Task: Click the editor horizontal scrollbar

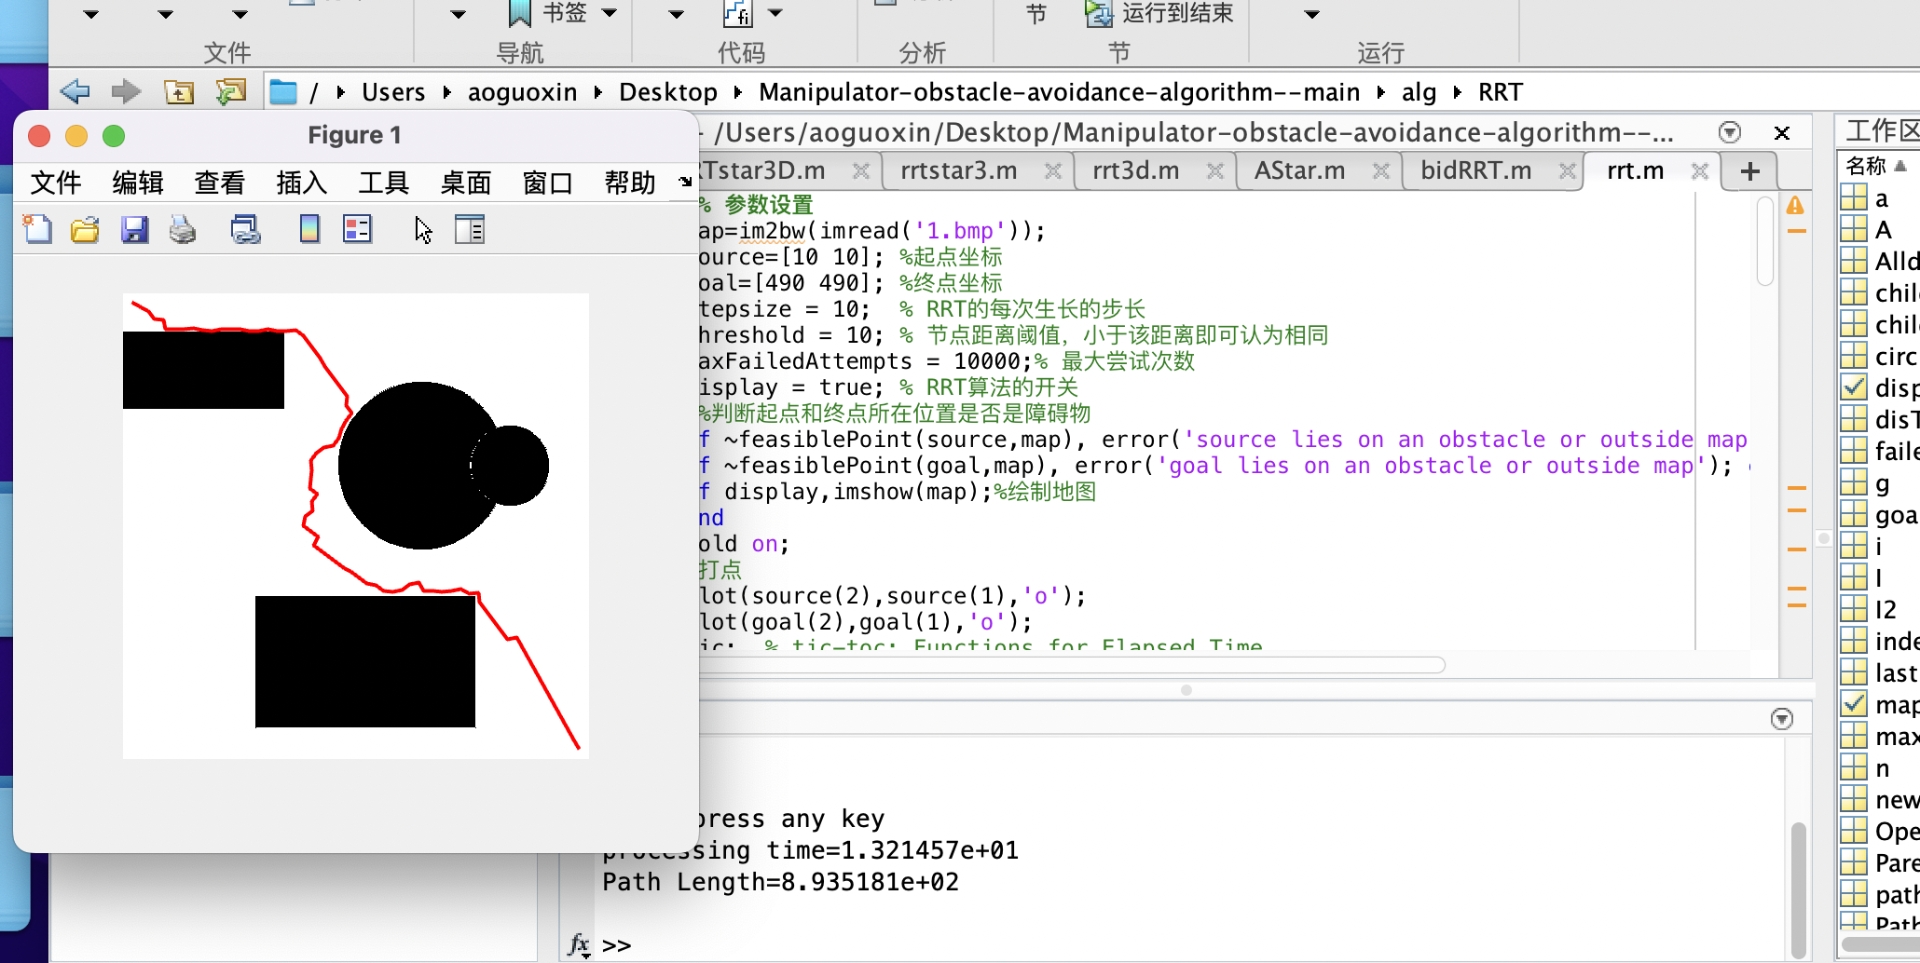Action: coord(1072,665)
